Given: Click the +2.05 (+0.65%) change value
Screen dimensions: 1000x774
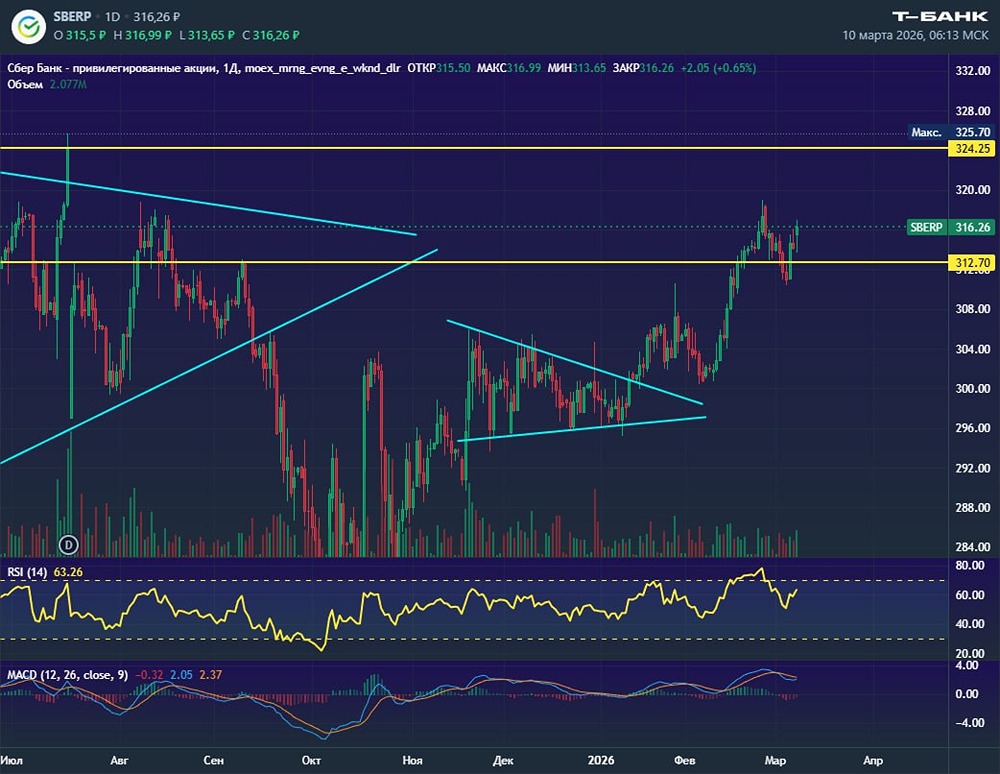Looking at the screenshot, I should (x=718, y=68).
